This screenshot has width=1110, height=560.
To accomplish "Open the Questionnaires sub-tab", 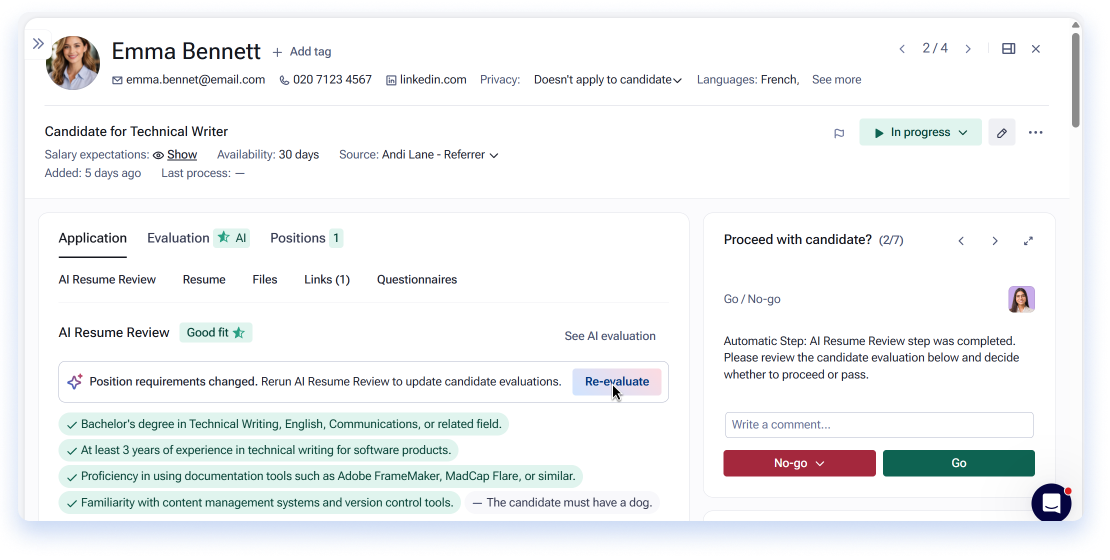I will pos(417,280).
